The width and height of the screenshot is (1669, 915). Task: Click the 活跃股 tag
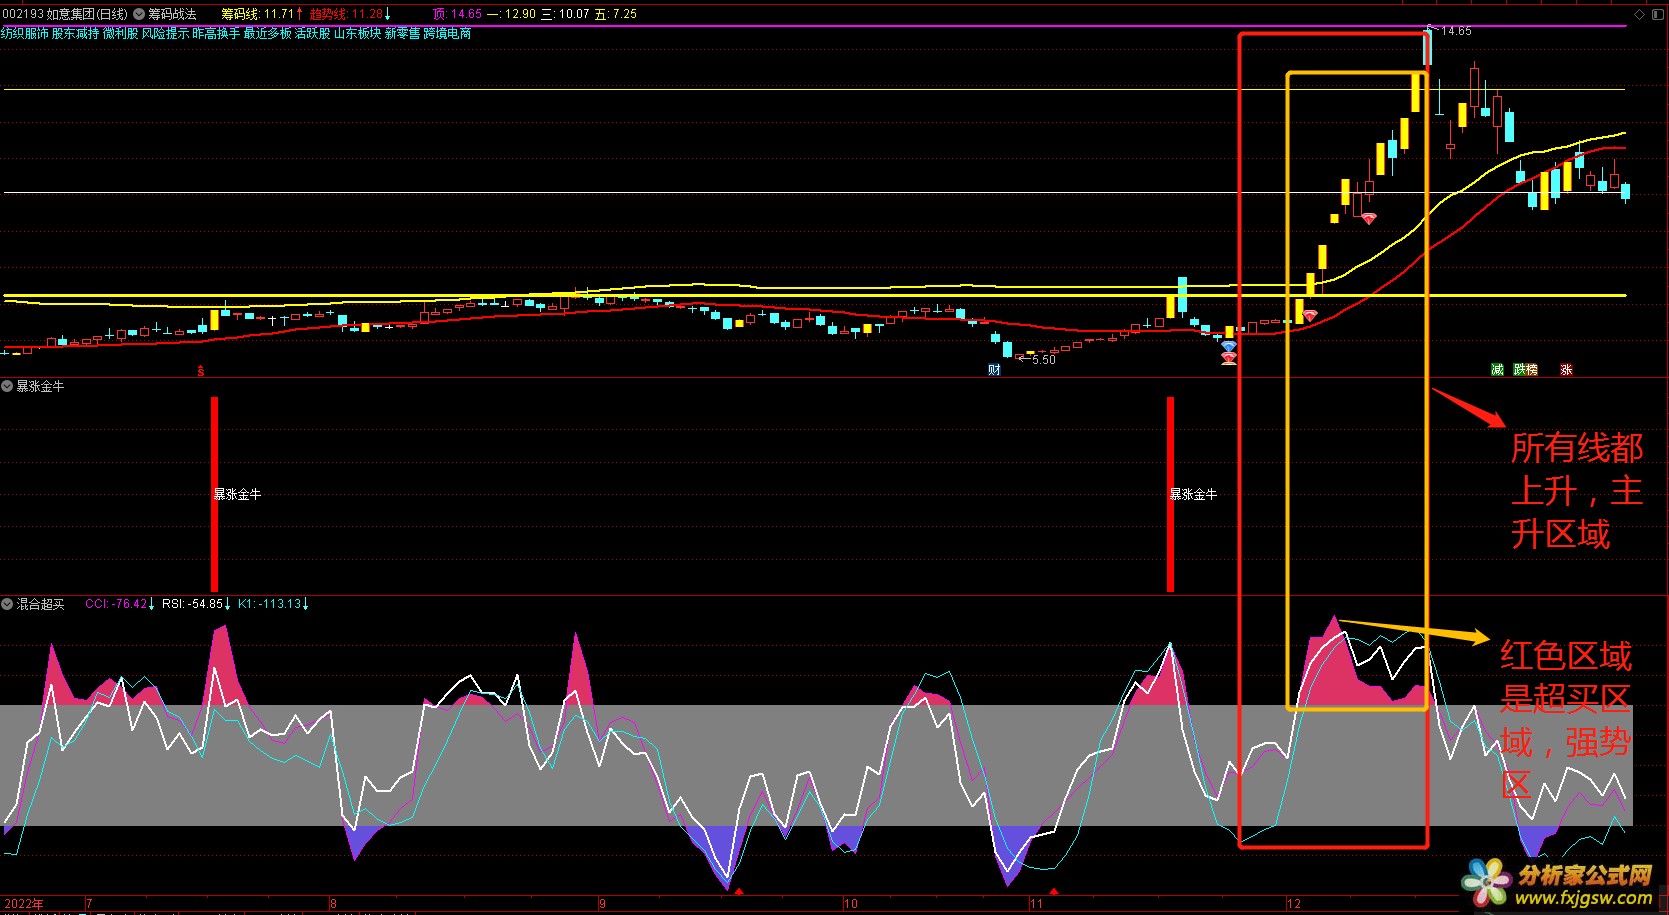click(312, 33)
